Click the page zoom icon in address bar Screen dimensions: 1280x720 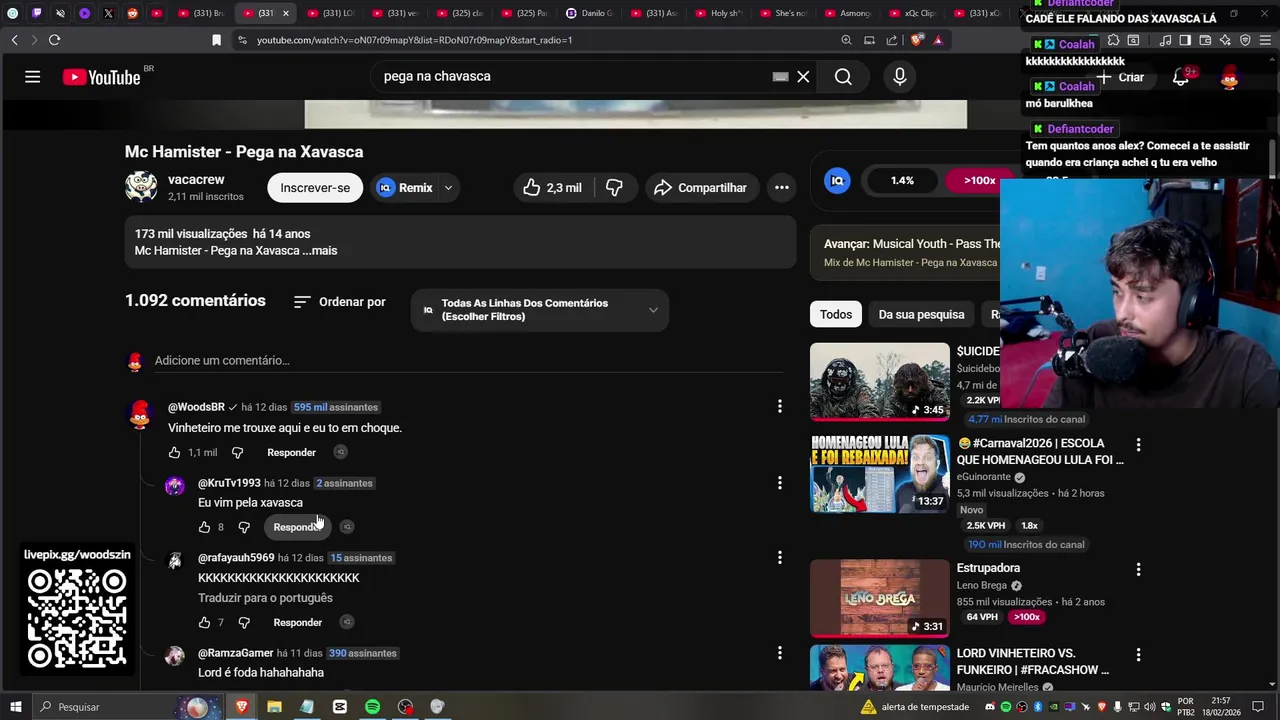pos(846,40)
